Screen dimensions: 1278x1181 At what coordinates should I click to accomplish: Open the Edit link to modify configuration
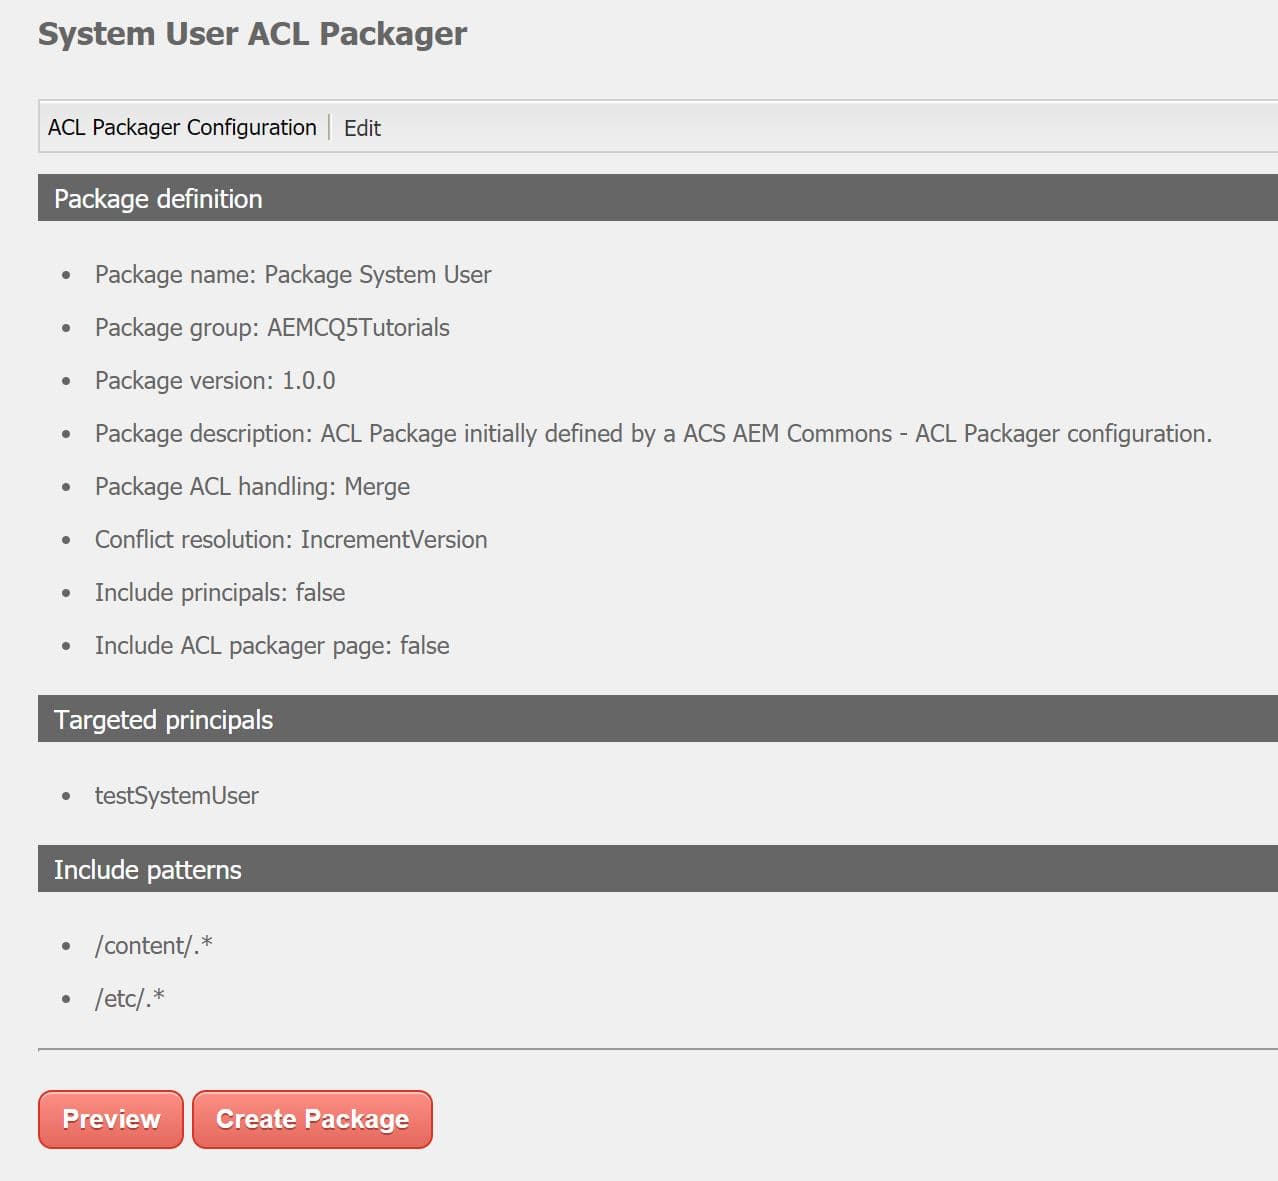pos(362,128)
